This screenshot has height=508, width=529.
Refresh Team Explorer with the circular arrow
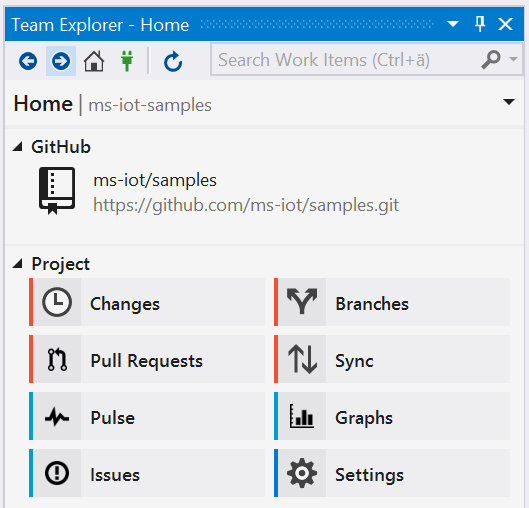(x=173, y=61)
